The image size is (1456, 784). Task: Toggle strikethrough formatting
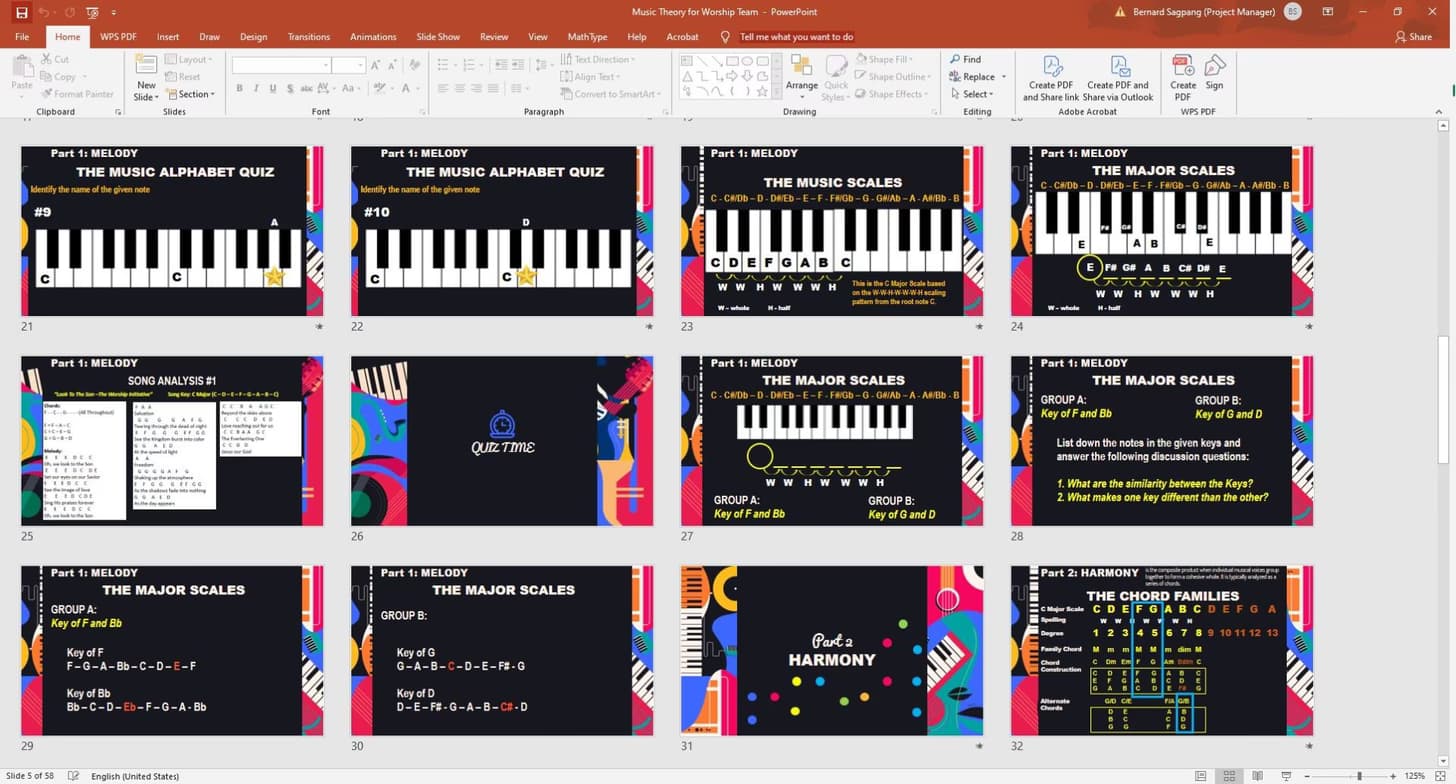305,88
